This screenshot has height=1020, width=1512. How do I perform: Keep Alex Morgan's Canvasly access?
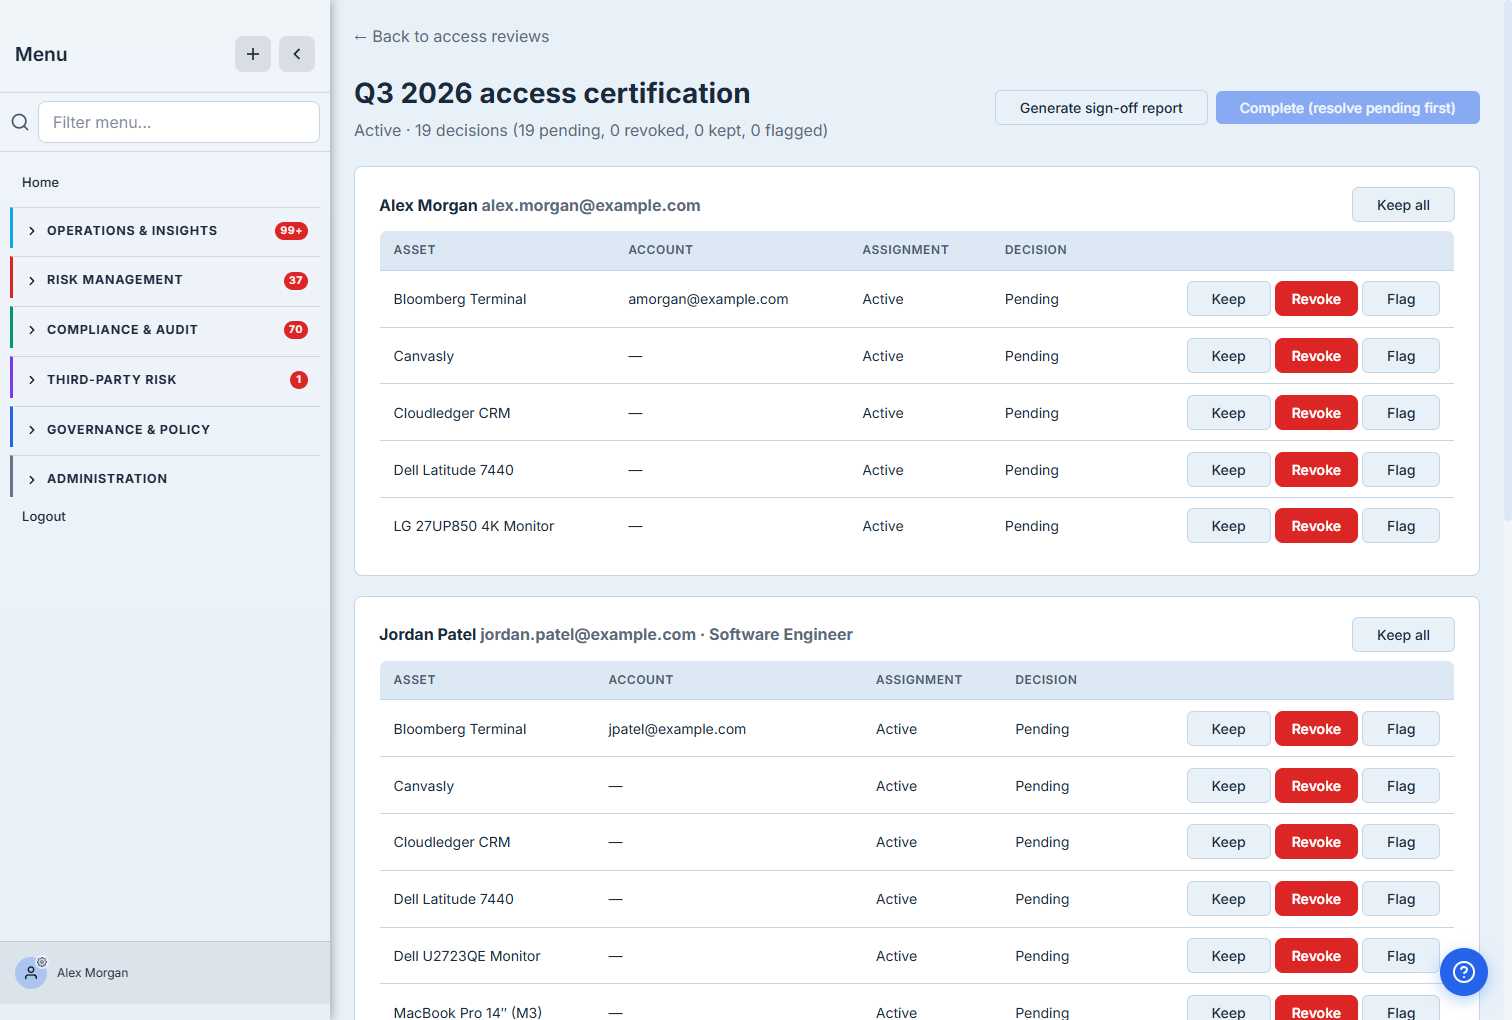[1228, 356]
